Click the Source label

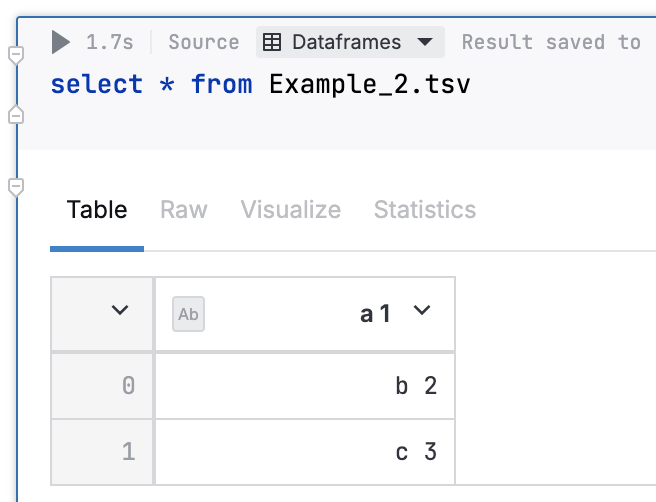click(x=204, y=42)
